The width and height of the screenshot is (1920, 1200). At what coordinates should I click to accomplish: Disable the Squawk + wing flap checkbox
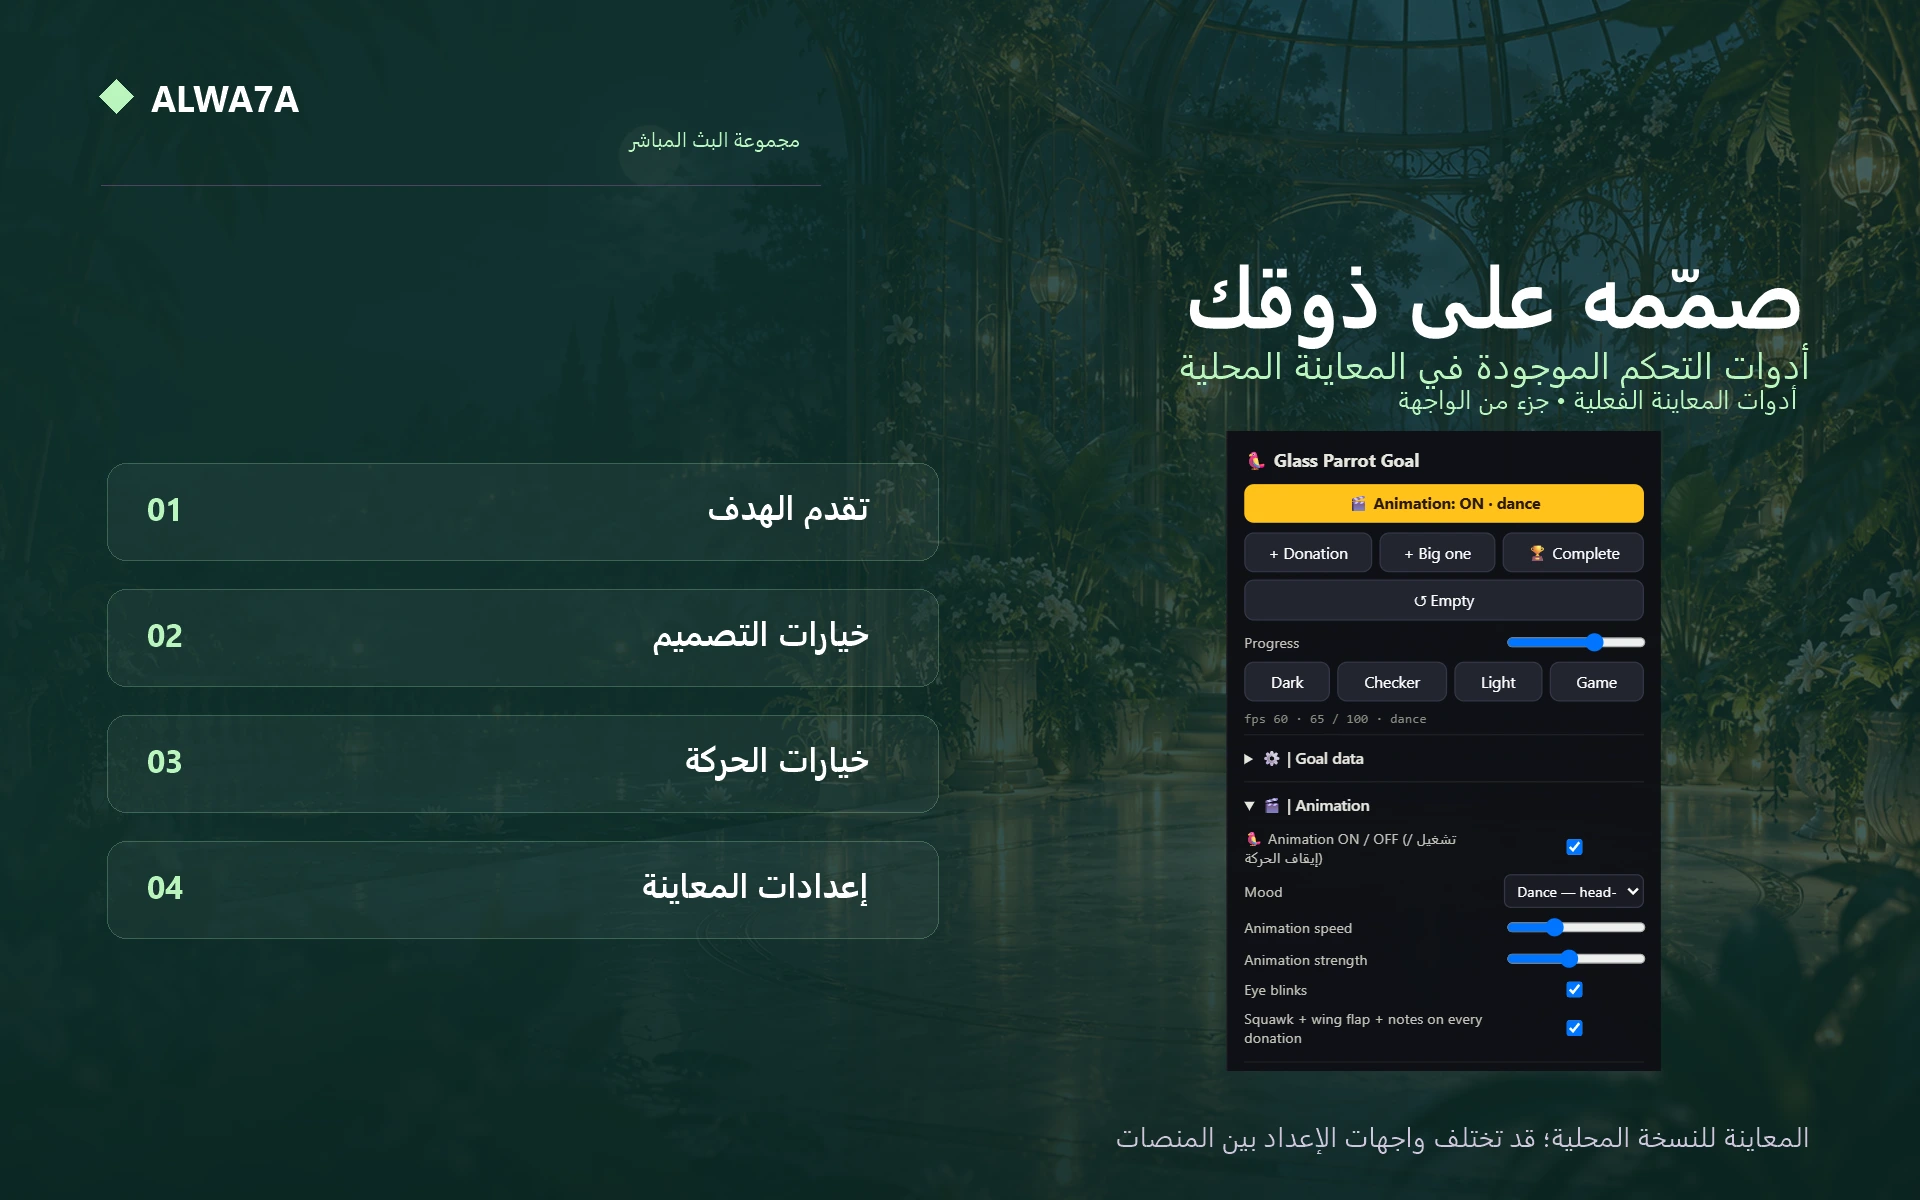point(1574,1028)
